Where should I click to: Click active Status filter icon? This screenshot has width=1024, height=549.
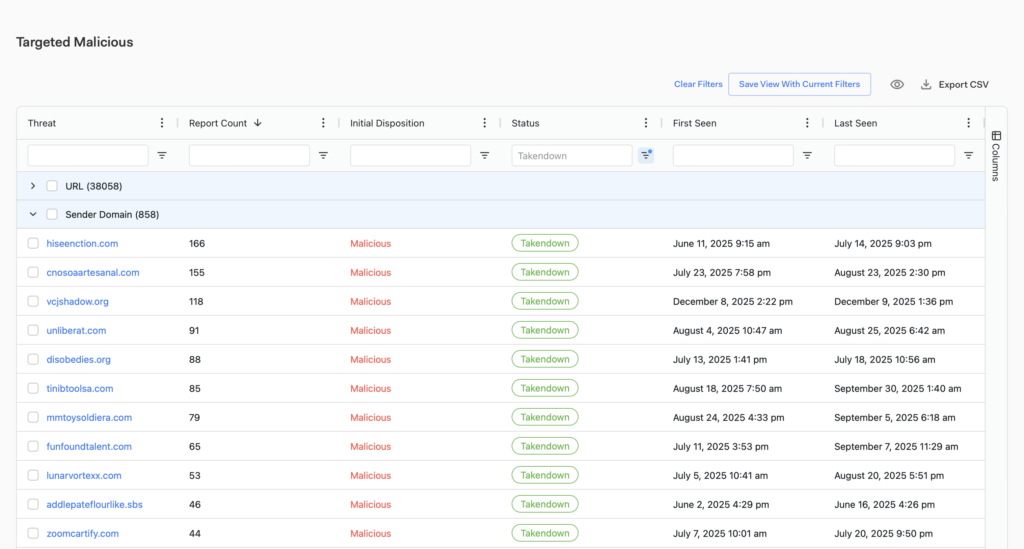(x=646, y=155)
